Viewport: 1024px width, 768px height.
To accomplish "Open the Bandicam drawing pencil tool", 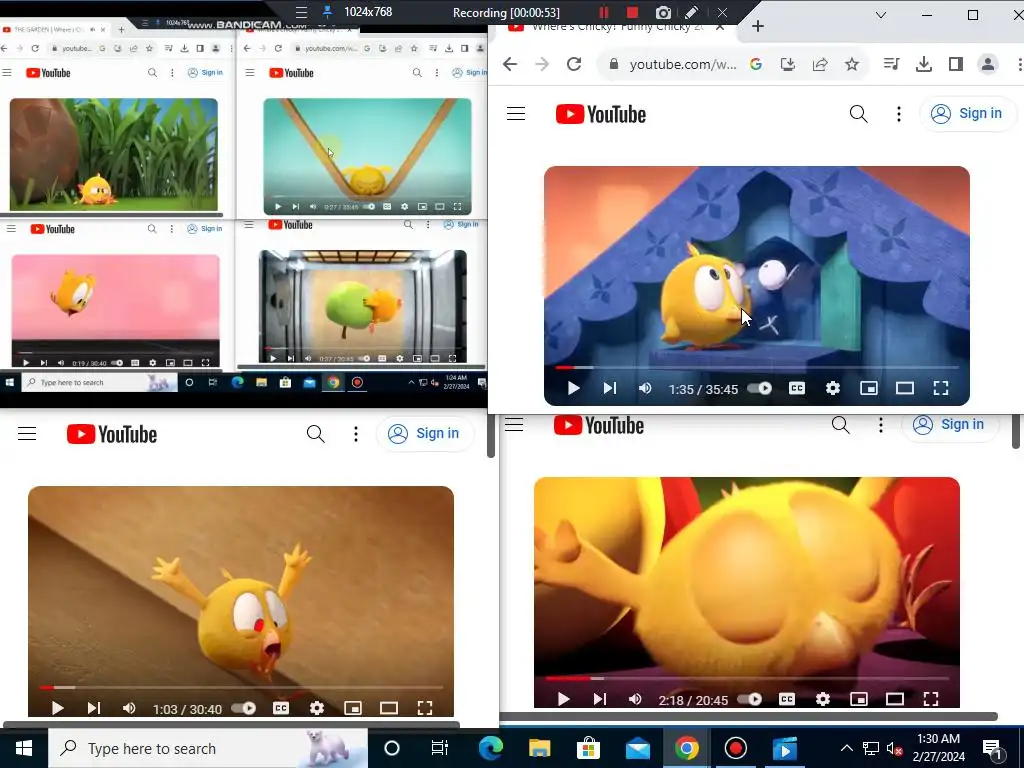I will point(692,12).
